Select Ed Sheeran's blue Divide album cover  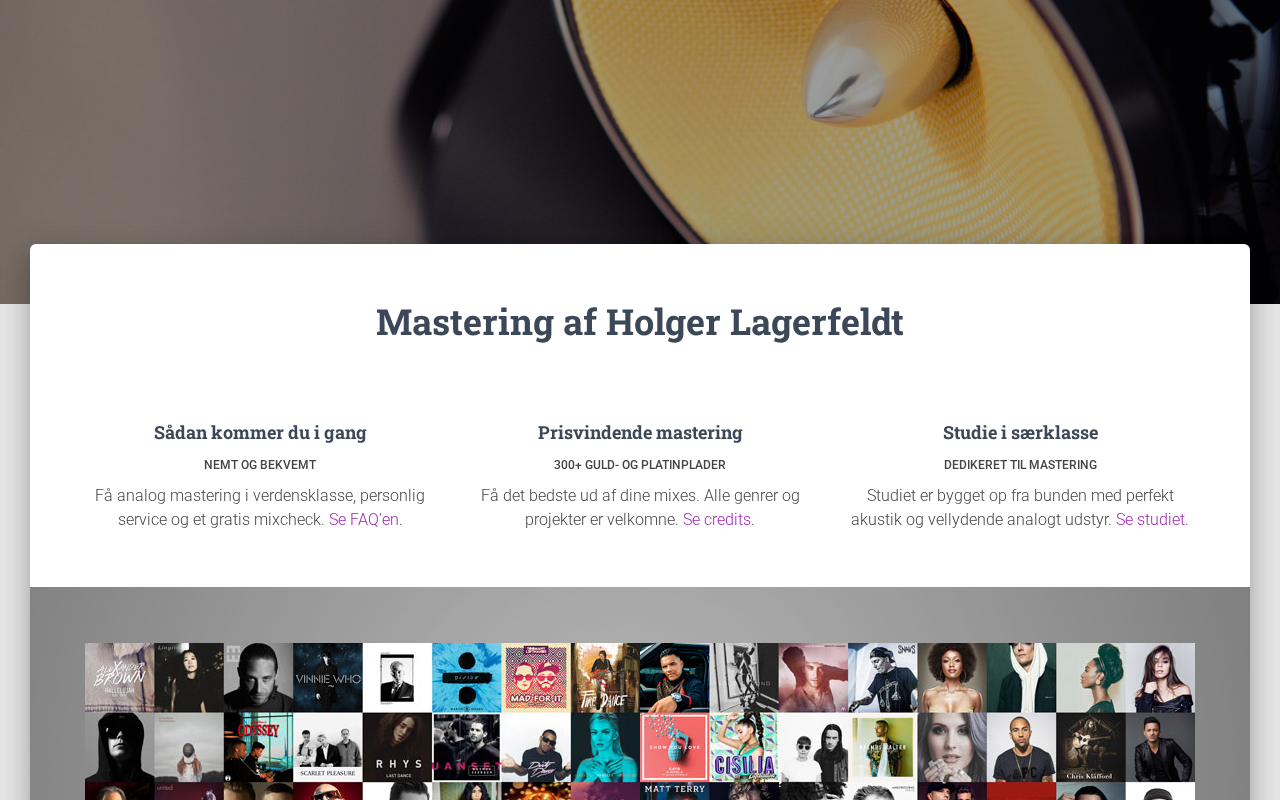pos(467,677)
